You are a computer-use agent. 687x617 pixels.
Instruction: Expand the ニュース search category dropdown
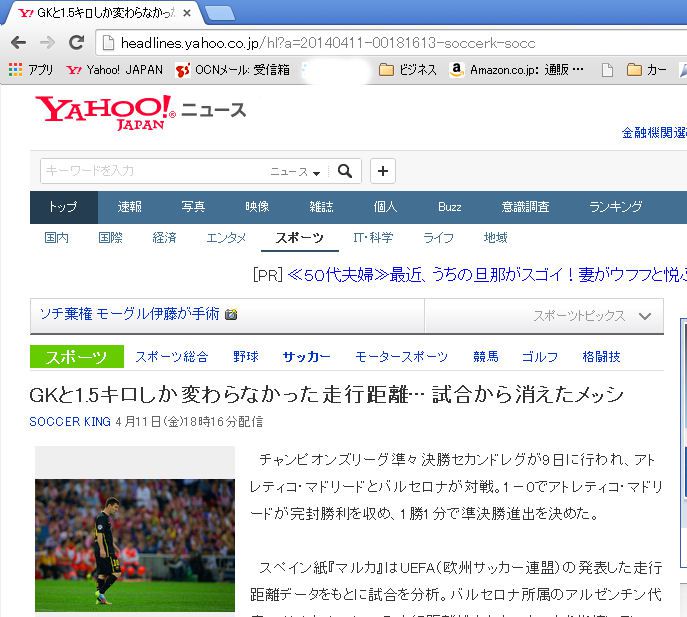pyautogui.click(x=295, y=172)
